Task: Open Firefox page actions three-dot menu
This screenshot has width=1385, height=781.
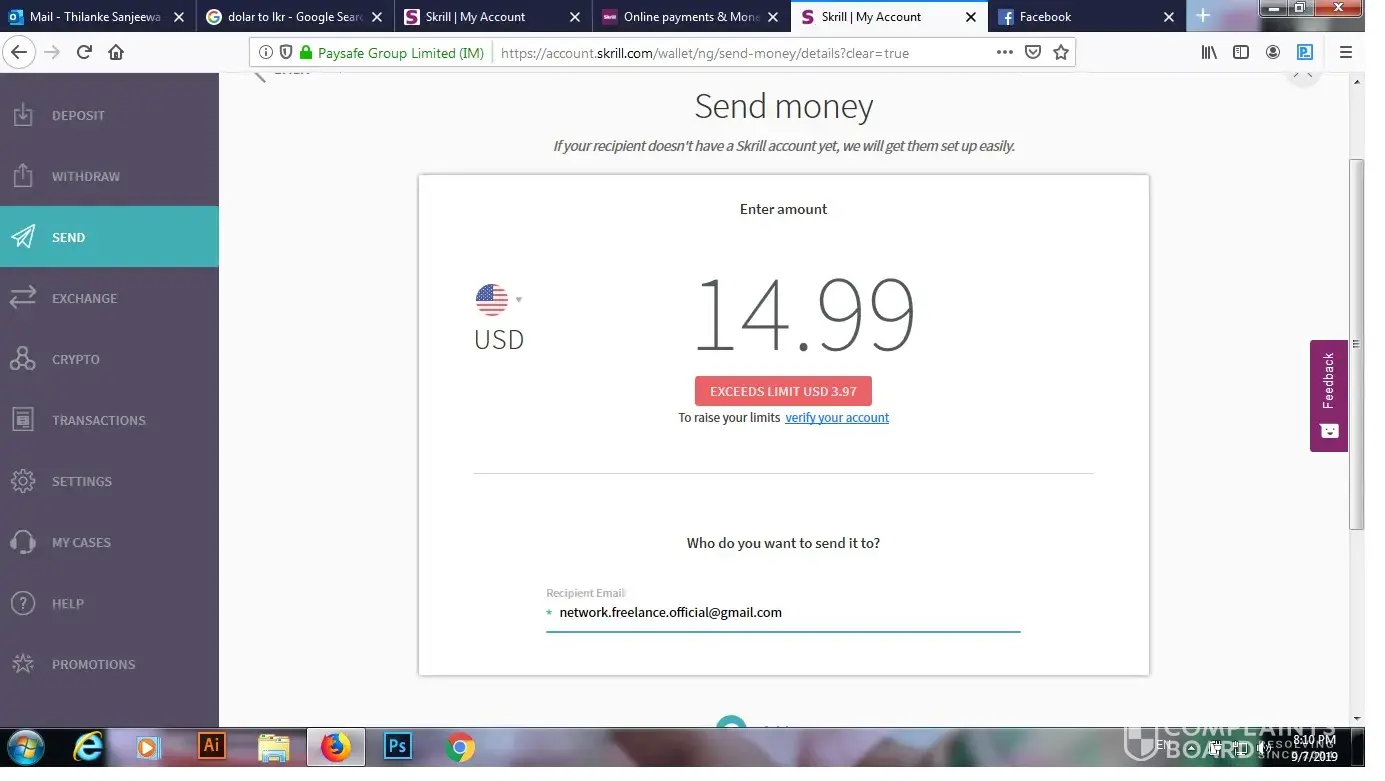Action: coord(1005,52)
